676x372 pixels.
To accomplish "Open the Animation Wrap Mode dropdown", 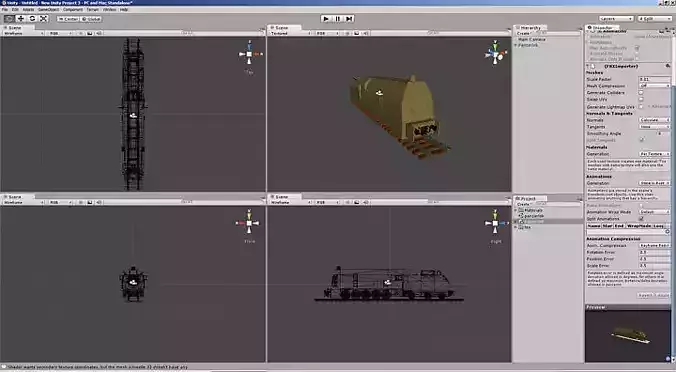I will (654, 212).
